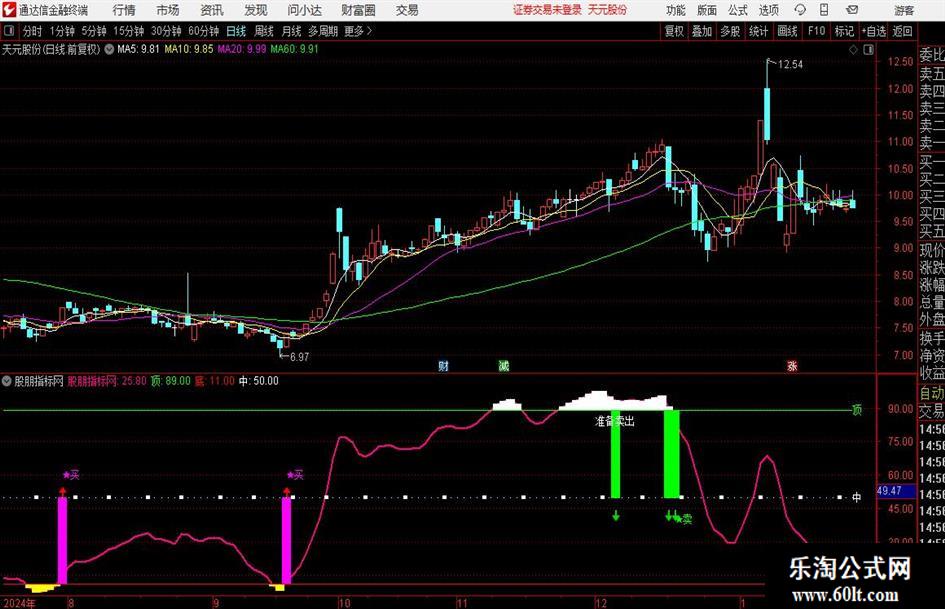Click the MA5: 9.81 label

point(138,49)
